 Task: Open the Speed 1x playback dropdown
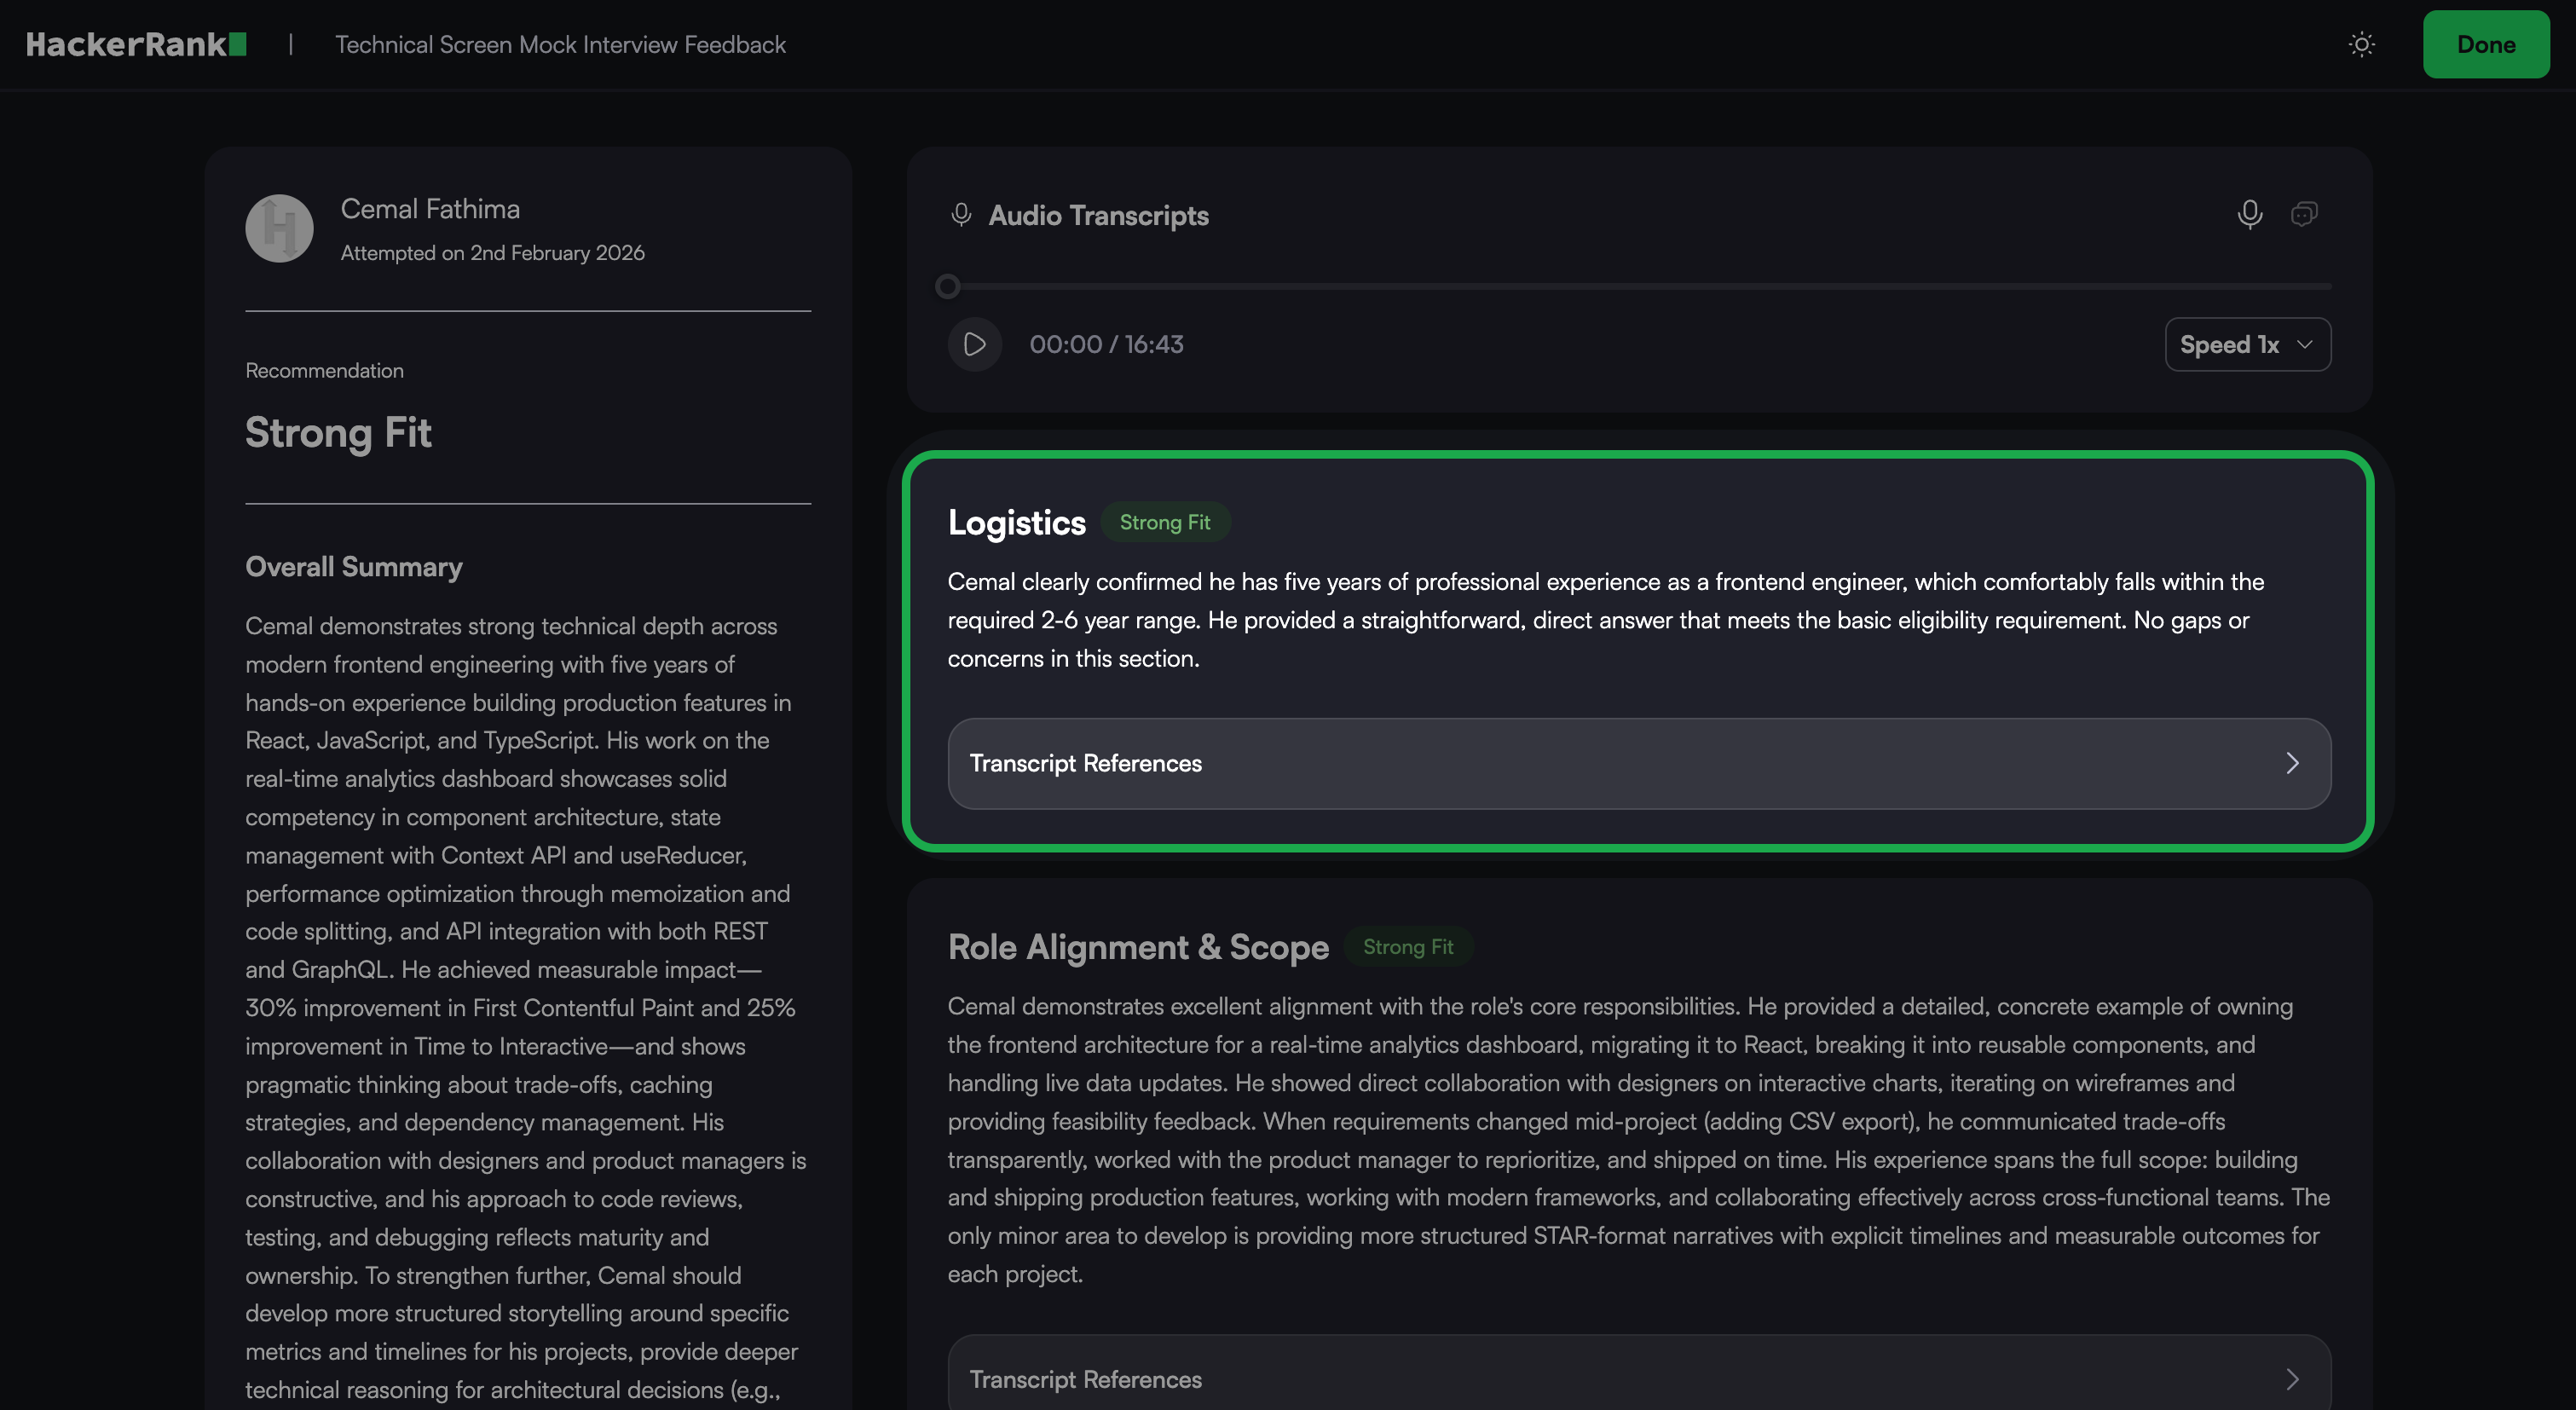click(x=2247, y=344)
